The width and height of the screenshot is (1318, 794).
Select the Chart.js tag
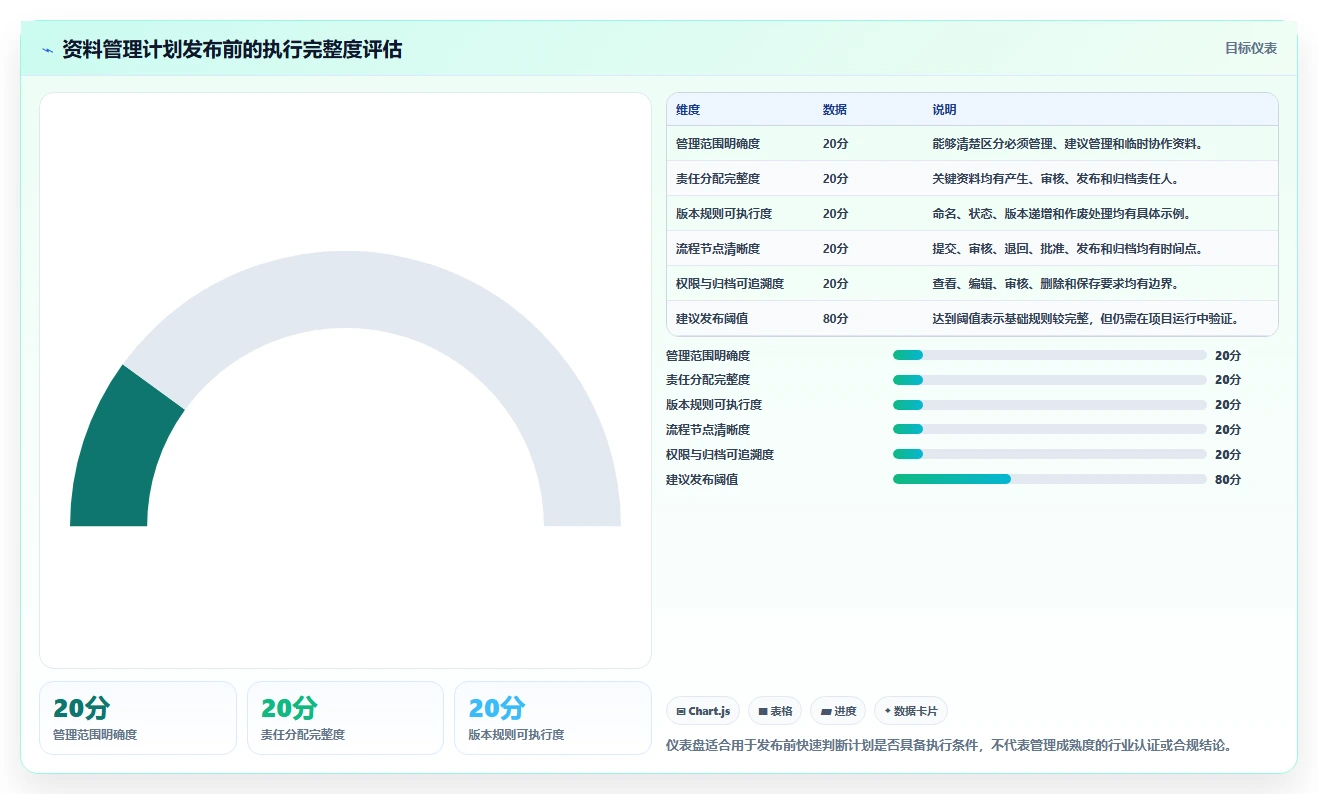point(703,711)
